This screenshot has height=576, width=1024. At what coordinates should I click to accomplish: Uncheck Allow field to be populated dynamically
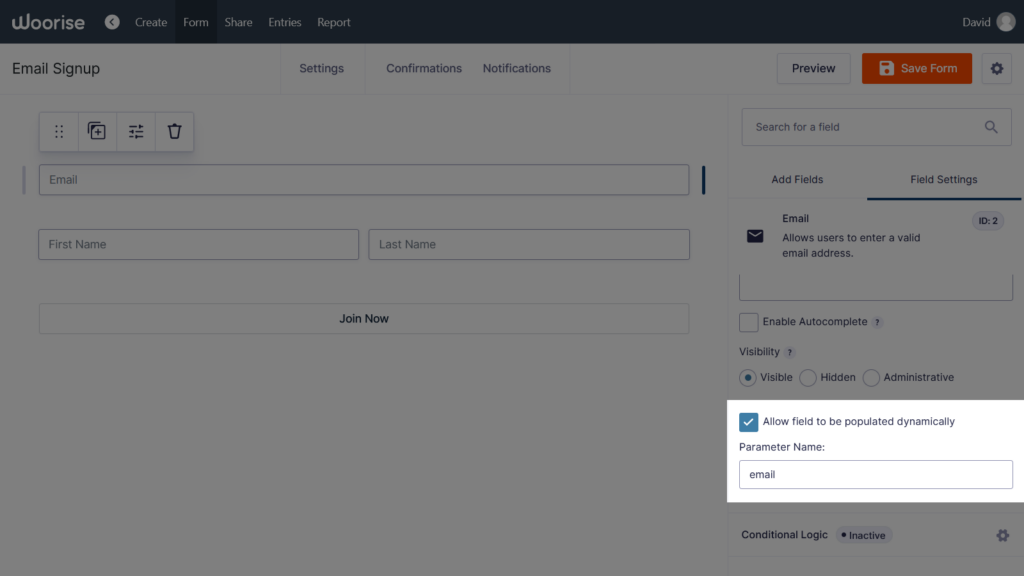[748, 421]
